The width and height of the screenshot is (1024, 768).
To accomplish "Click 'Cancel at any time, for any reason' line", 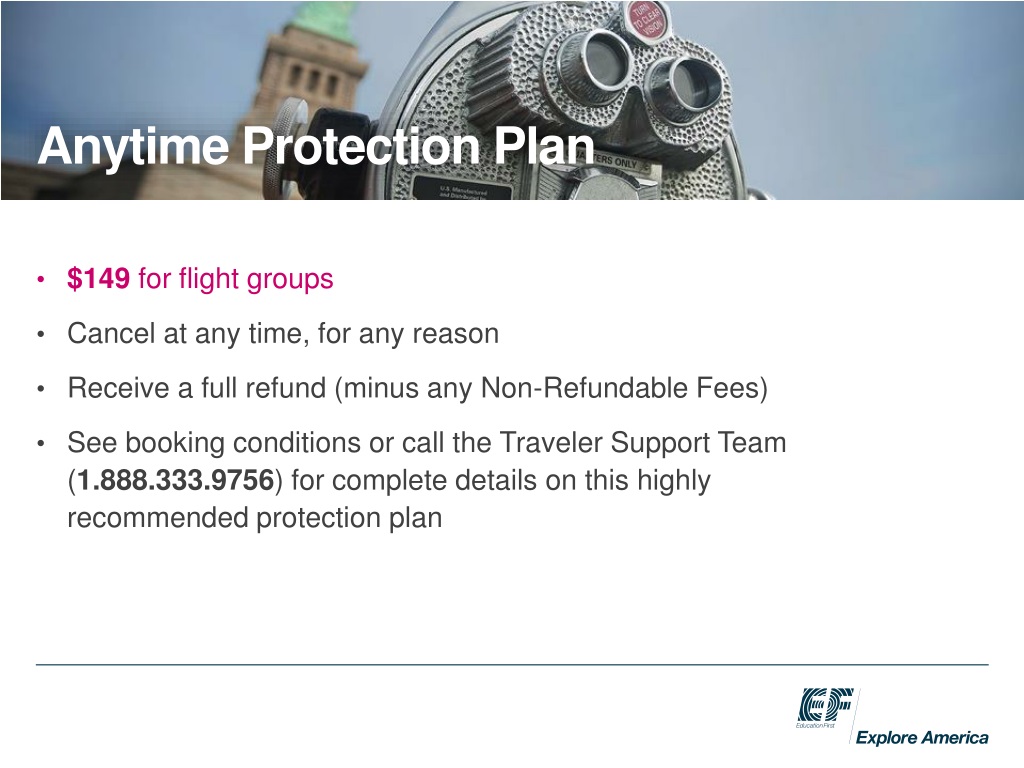I will 282,334.
